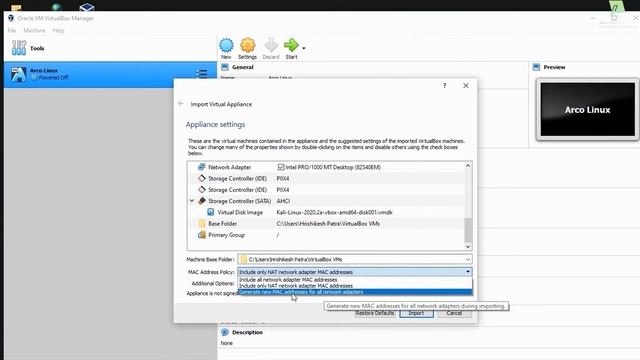Click the New machine toolbar icon

tap(226, 45)
